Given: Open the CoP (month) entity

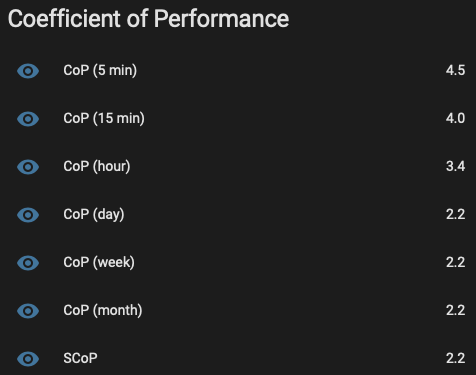Looking at the screenshot, I should point(103,310).
